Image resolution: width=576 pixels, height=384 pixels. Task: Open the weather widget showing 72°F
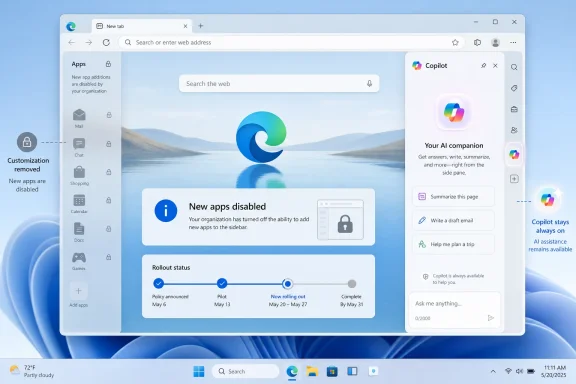point(32,371)
